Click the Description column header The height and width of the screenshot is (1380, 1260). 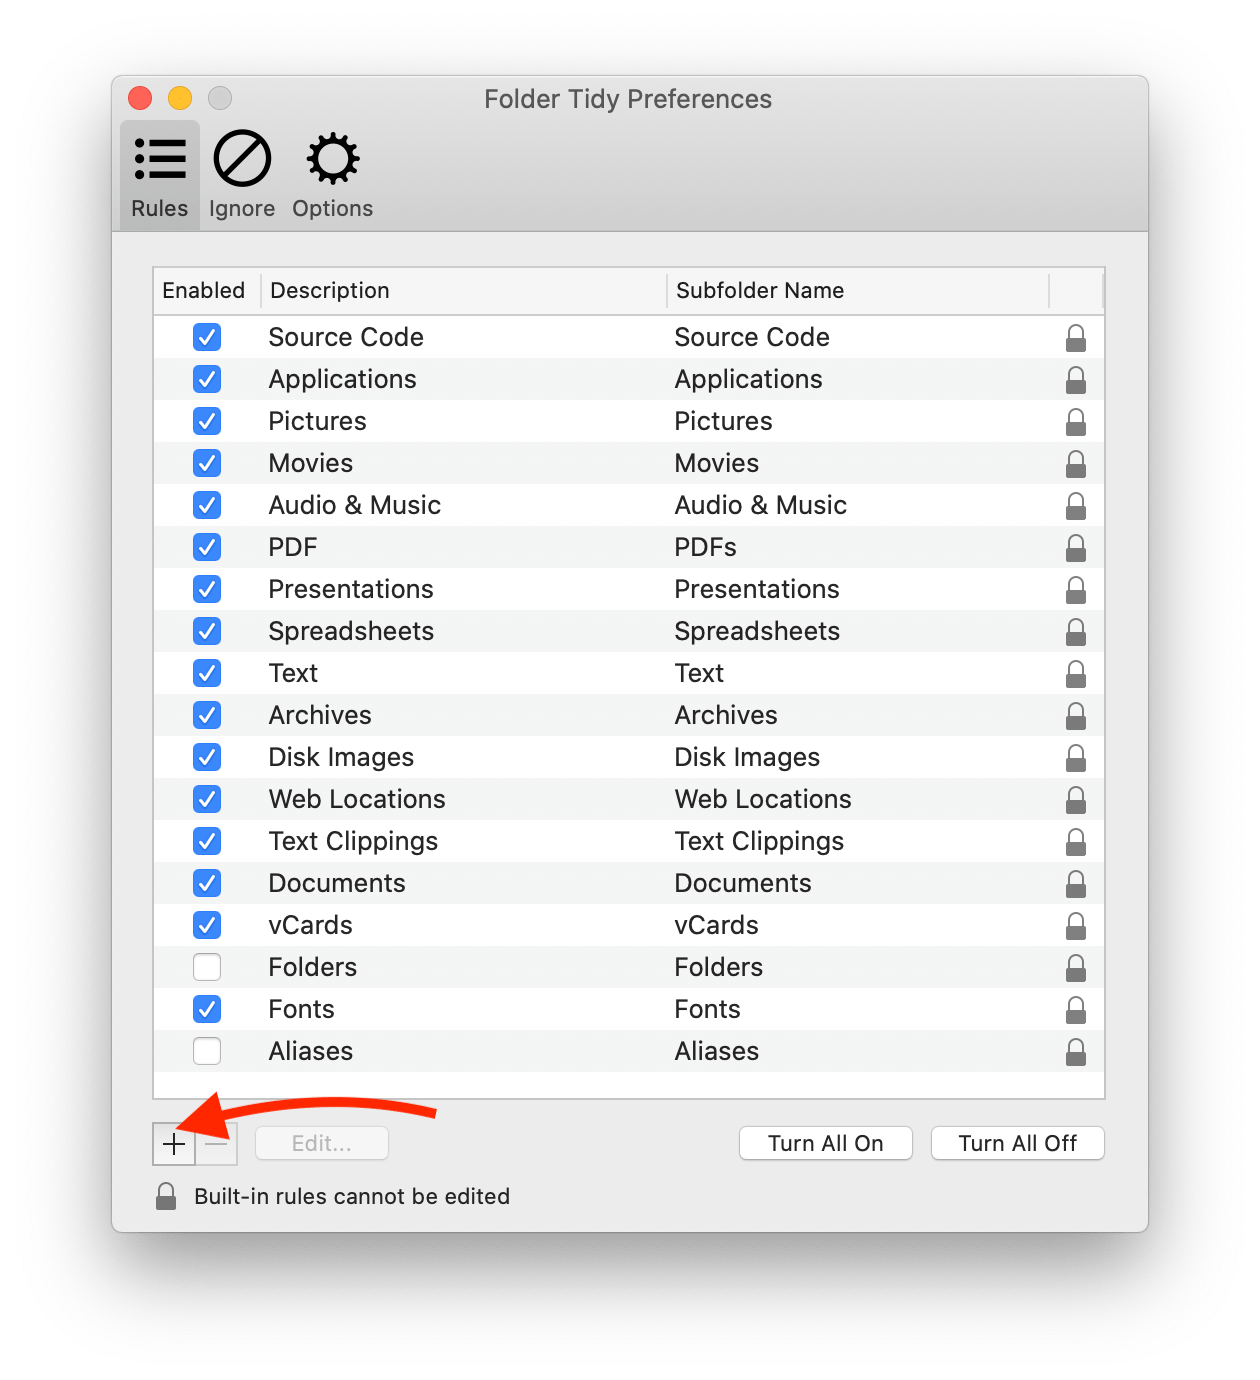click(464, 291)
